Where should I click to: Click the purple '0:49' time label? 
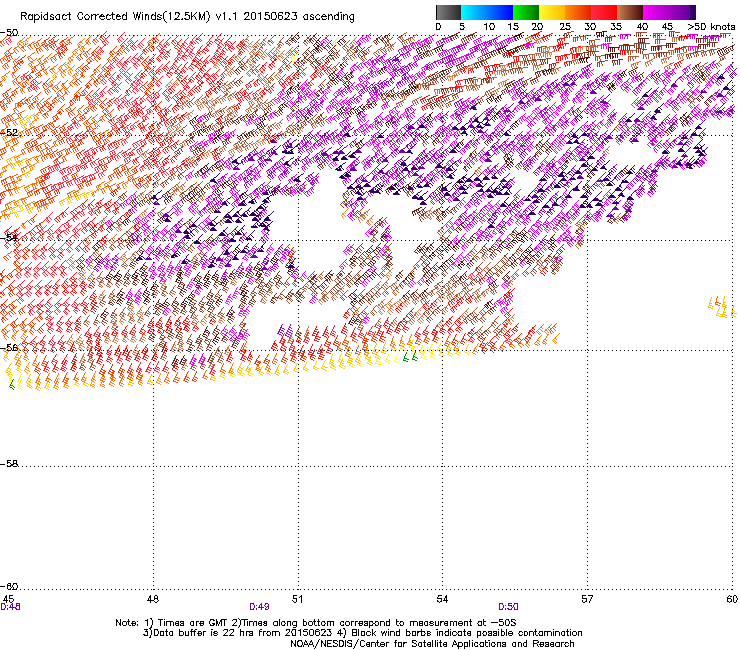259,607
